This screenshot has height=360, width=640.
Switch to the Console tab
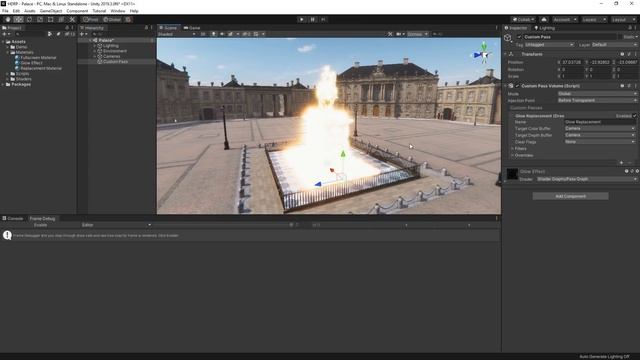point(13,218)
